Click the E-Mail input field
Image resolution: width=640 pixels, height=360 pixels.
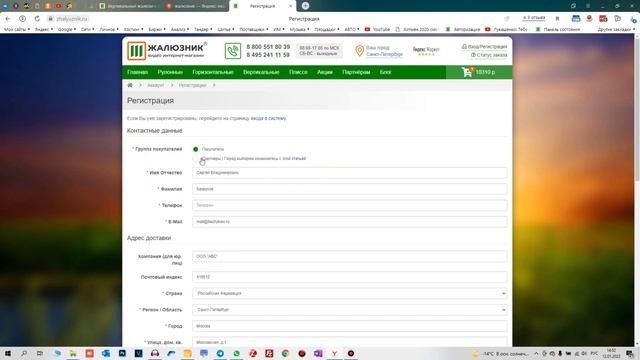(350, 222)
